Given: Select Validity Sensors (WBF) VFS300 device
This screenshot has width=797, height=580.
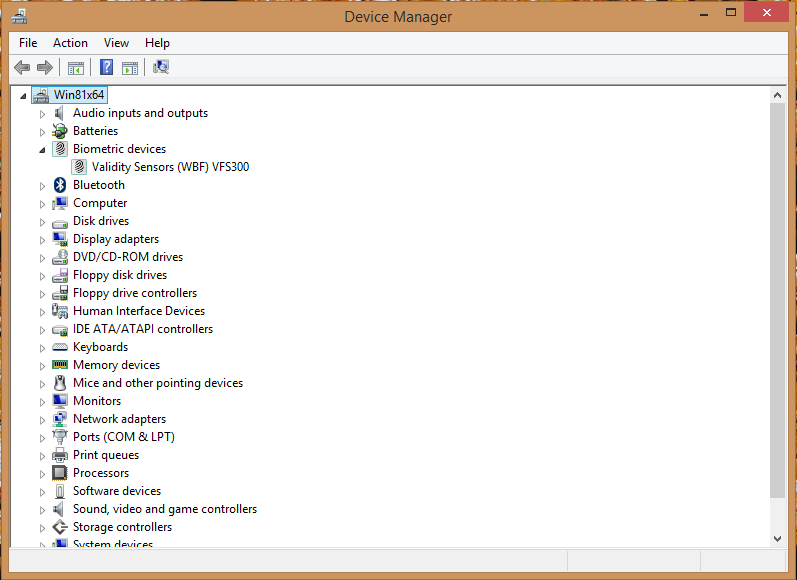Looking at the screenshot, I should click(x=170, y=167).
